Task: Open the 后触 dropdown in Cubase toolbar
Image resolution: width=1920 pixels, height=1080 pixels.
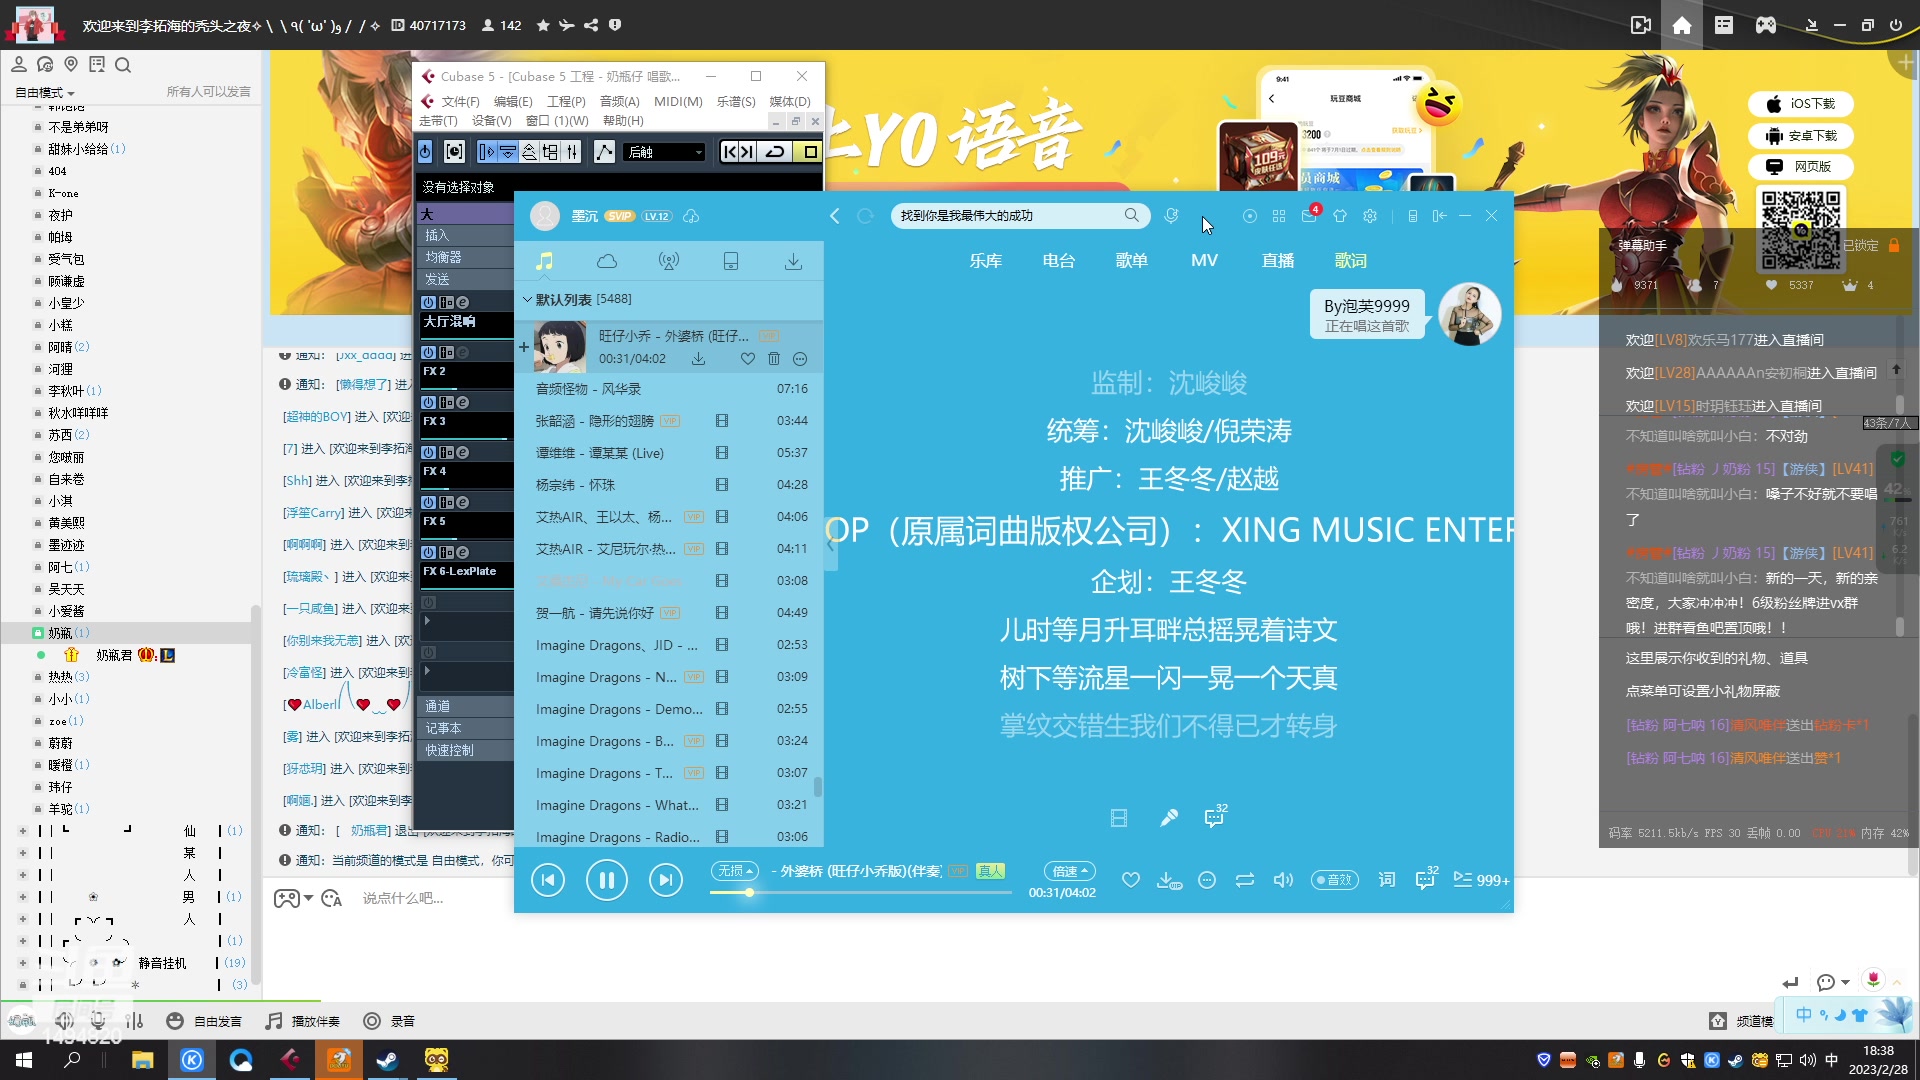Action: [665, 152]
